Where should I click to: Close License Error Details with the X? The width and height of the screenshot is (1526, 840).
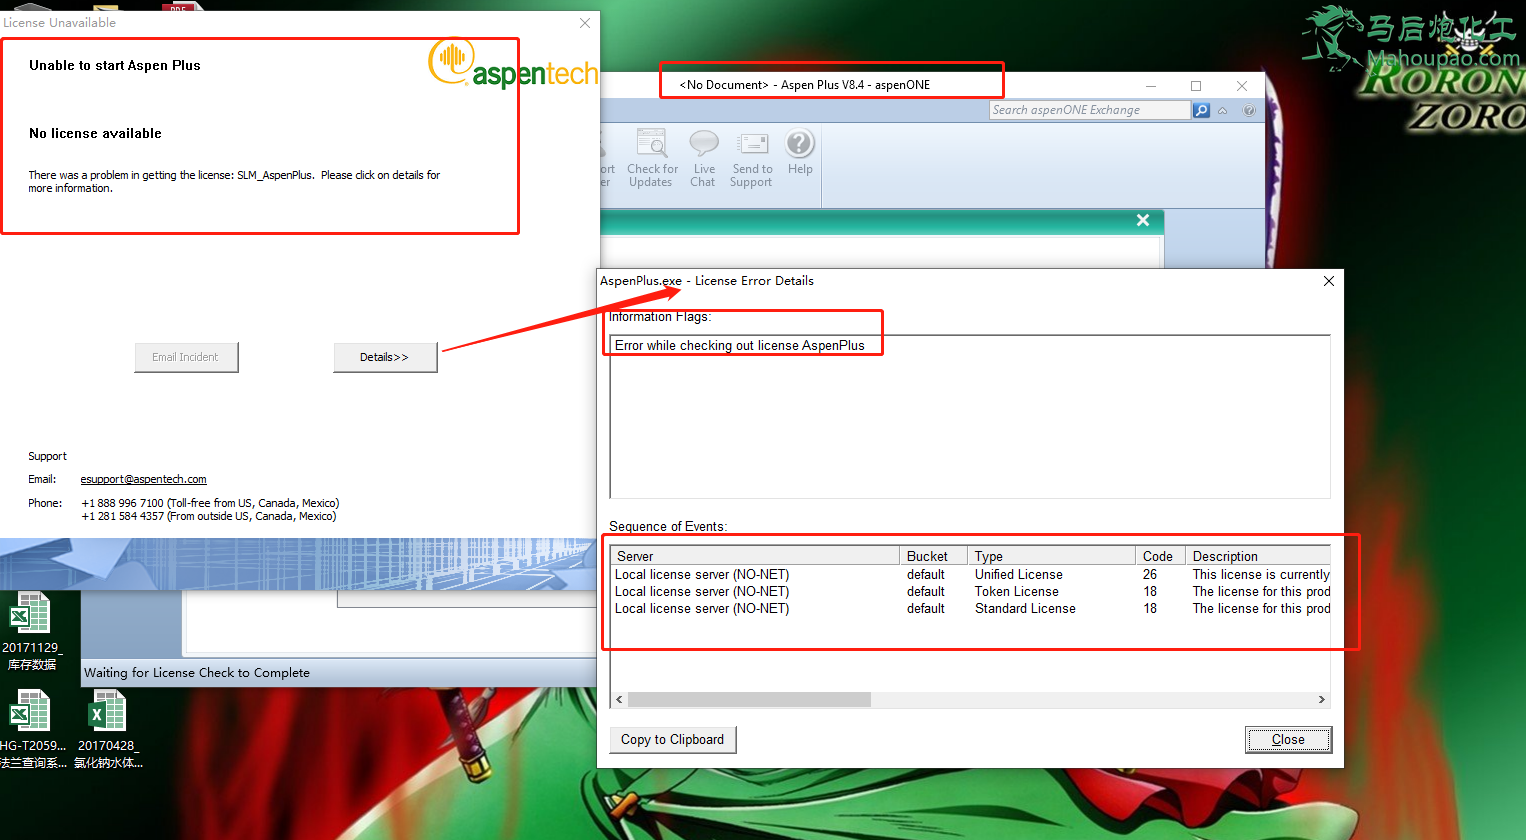1329,281
